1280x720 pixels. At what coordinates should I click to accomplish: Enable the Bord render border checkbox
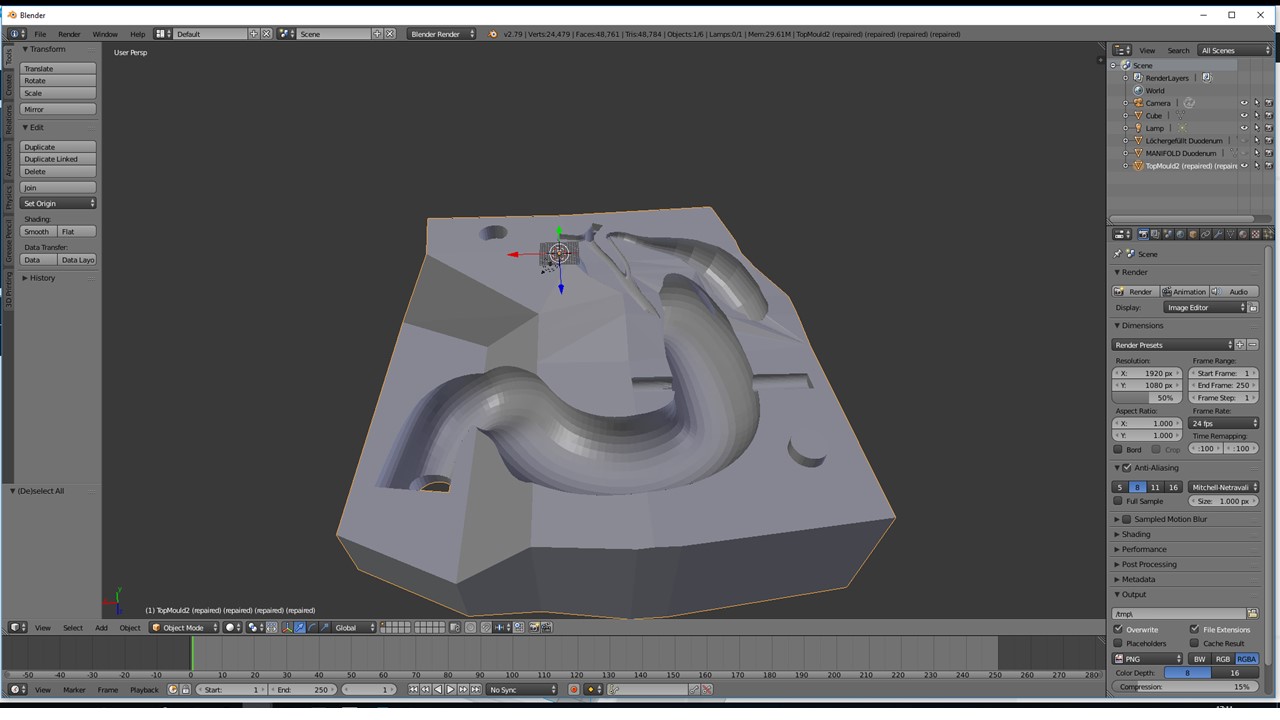(1118, 449)
